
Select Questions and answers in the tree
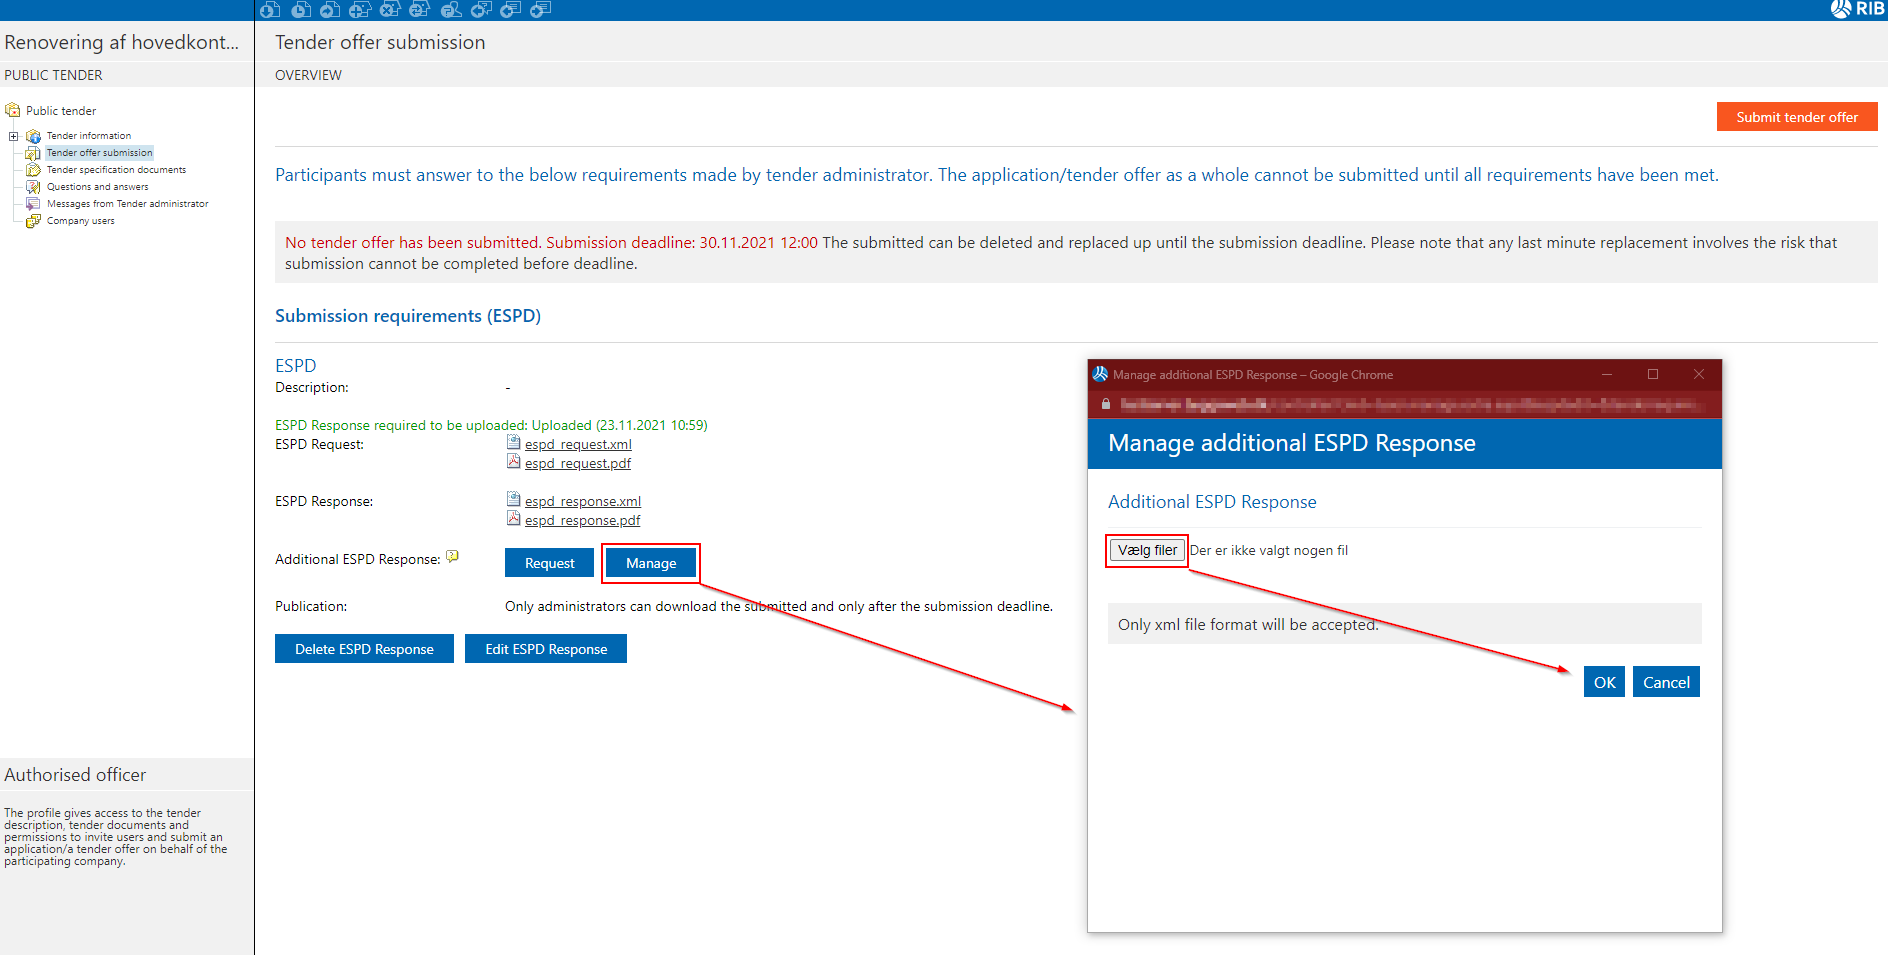97,186
